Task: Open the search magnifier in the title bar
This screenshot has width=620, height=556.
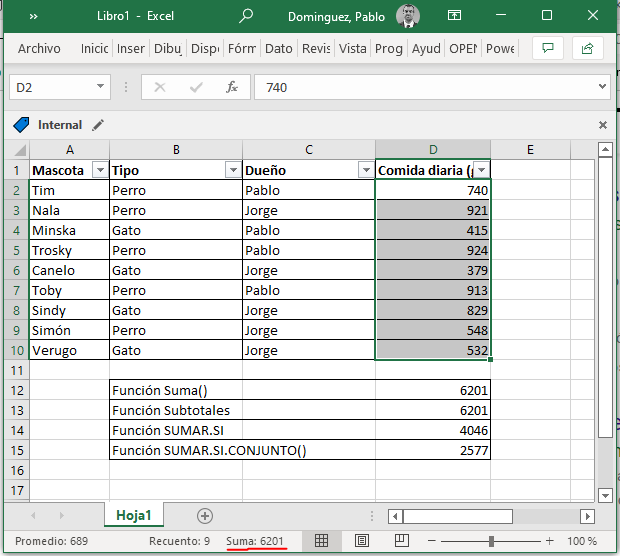Action: pyautogui.click(x=246, y=16)
